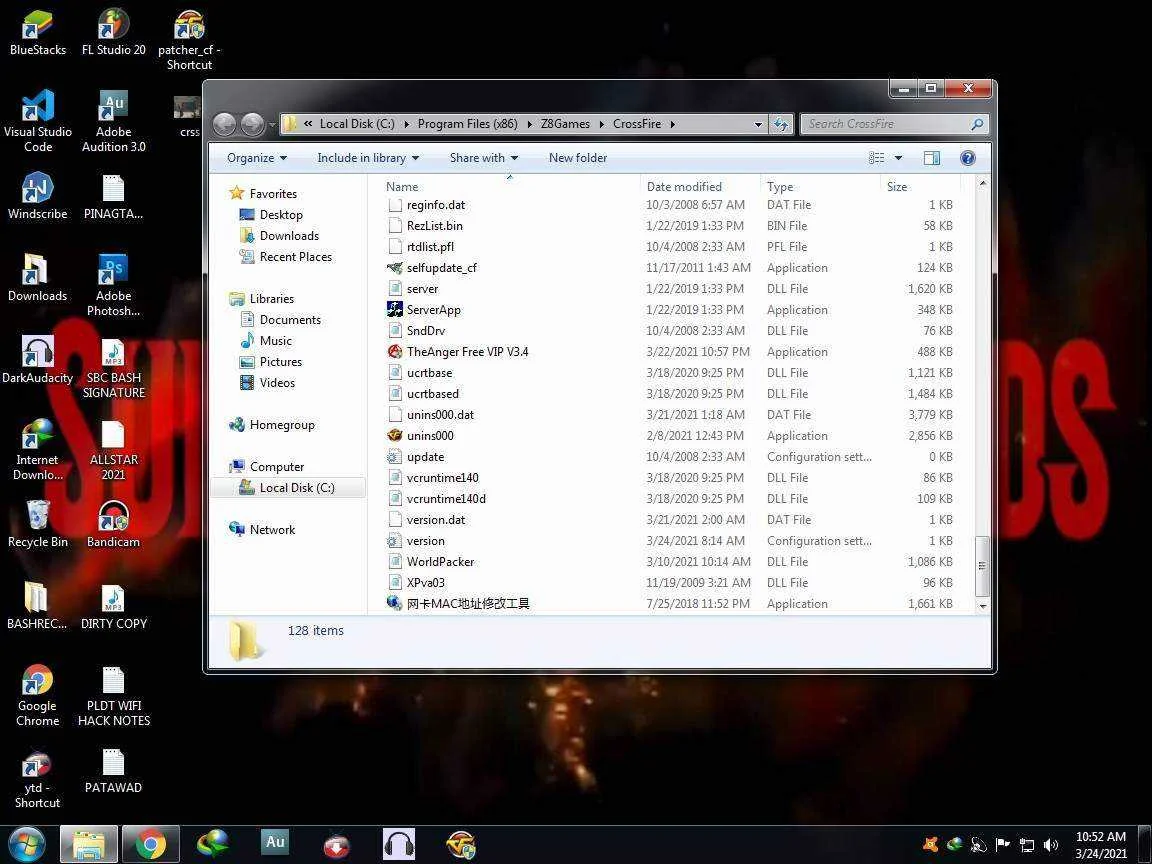The image size is (1152, 864).
Task: Click the Search CrossFire input field
Action: 893,124
